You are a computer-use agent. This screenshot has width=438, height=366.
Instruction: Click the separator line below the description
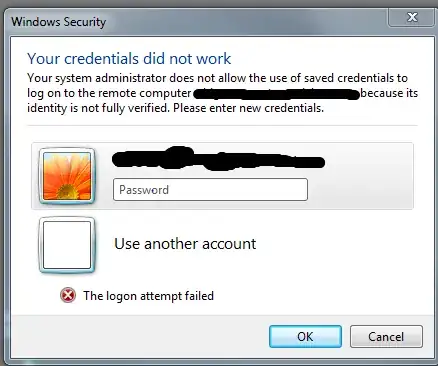coord(222,126)
